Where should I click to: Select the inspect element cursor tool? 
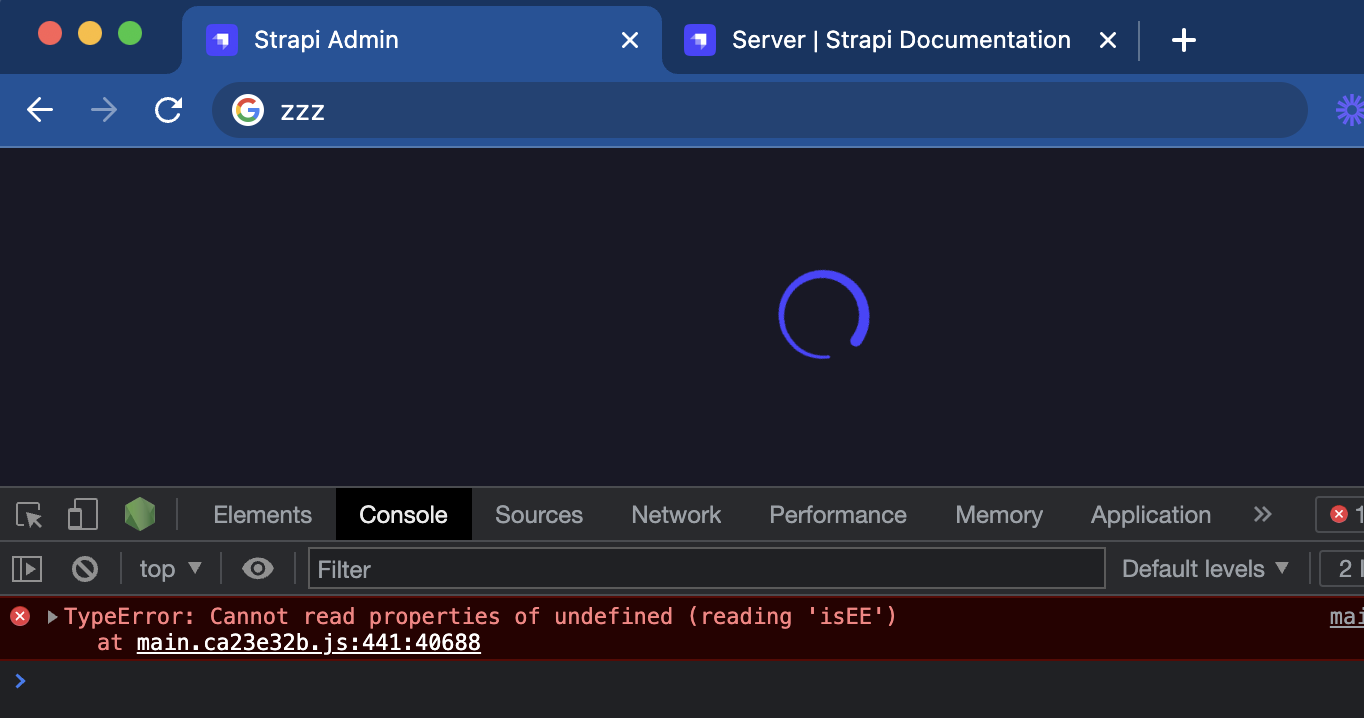click(x=28, y=514)
